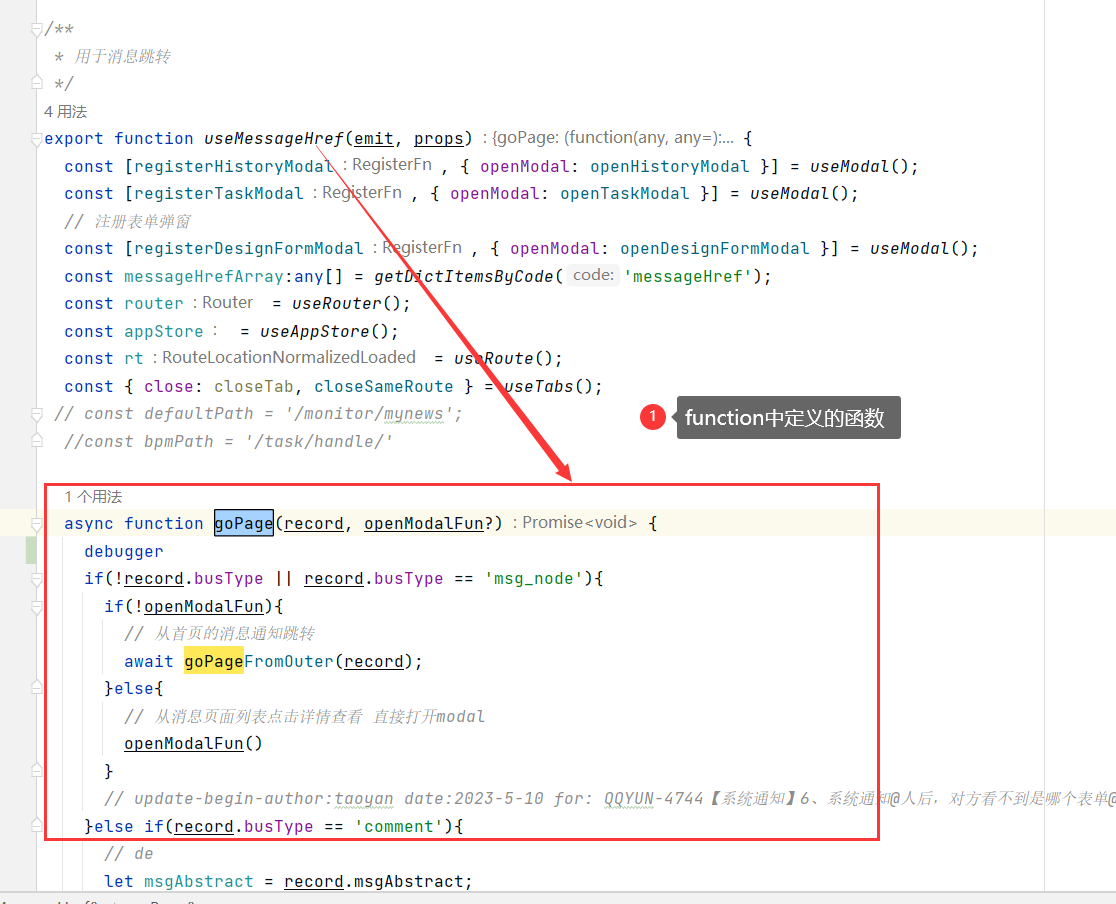
Task: Collapse the doc comment fold marker at /**
Action: pyautogui.click(x=37, y=29)
